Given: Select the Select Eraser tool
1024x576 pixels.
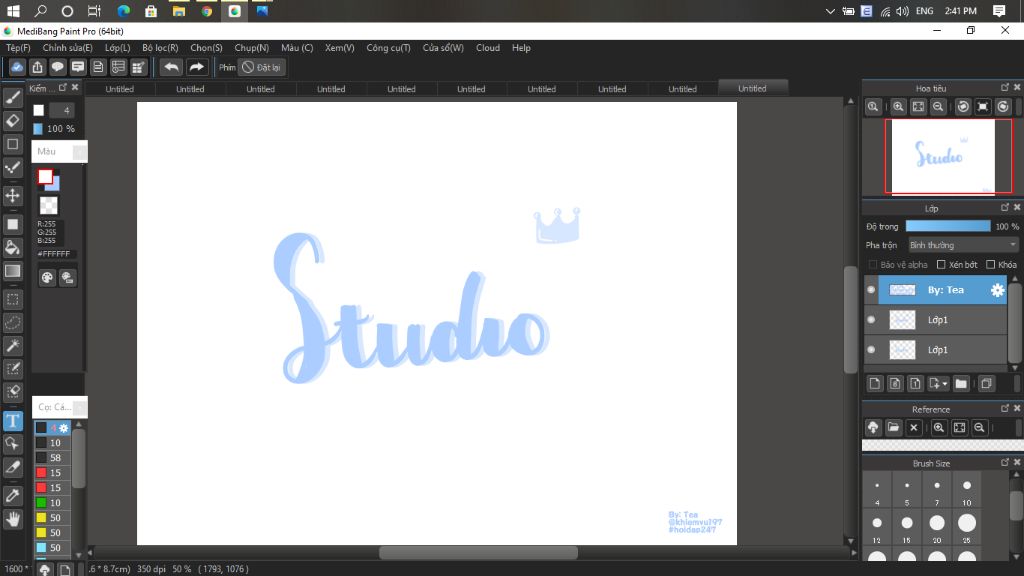Looking at the screenshot, I should pyautogui.click(x=12, y=391).
